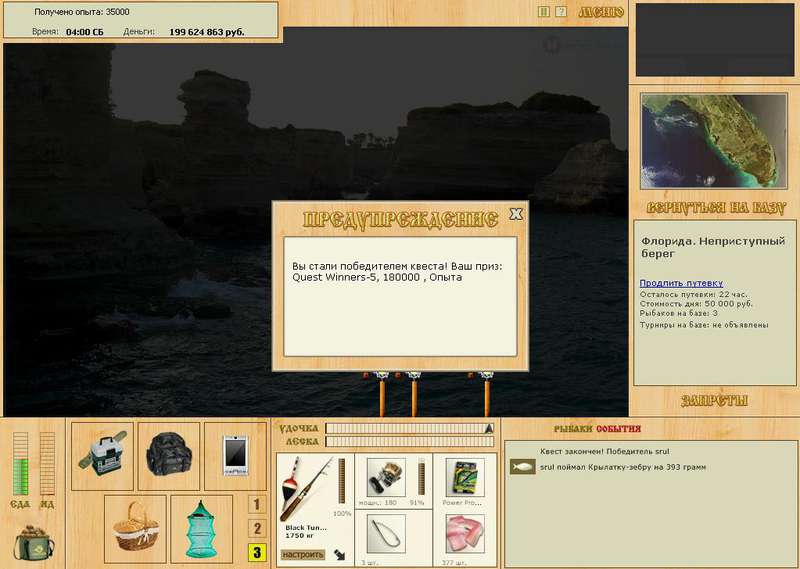
Task: Open the wicker food basket
Action: coord(135,529)
